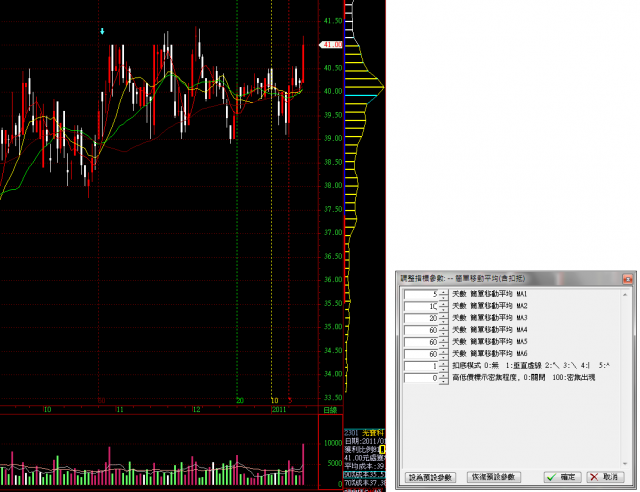Confirm with the 確定 button

562,477
